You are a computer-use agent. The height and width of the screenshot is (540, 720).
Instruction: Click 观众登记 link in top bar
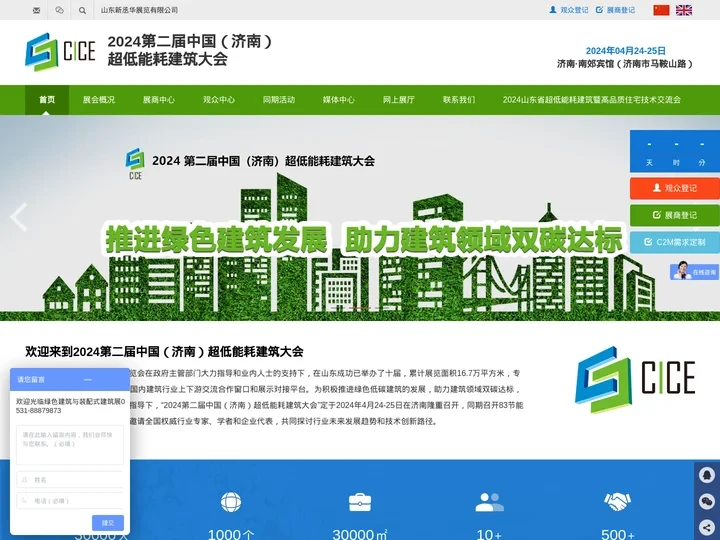pos(569,10)
